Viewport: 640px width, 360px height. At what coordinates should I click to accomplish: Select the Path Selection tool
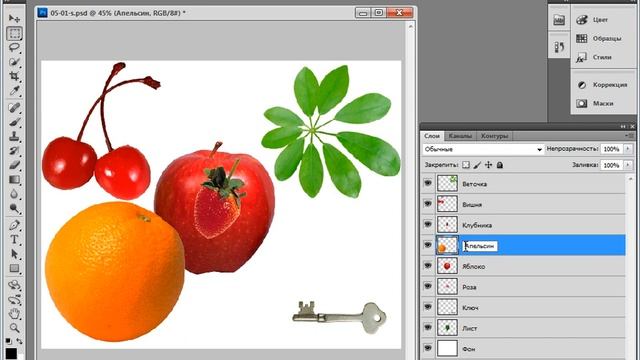(14, 254)
